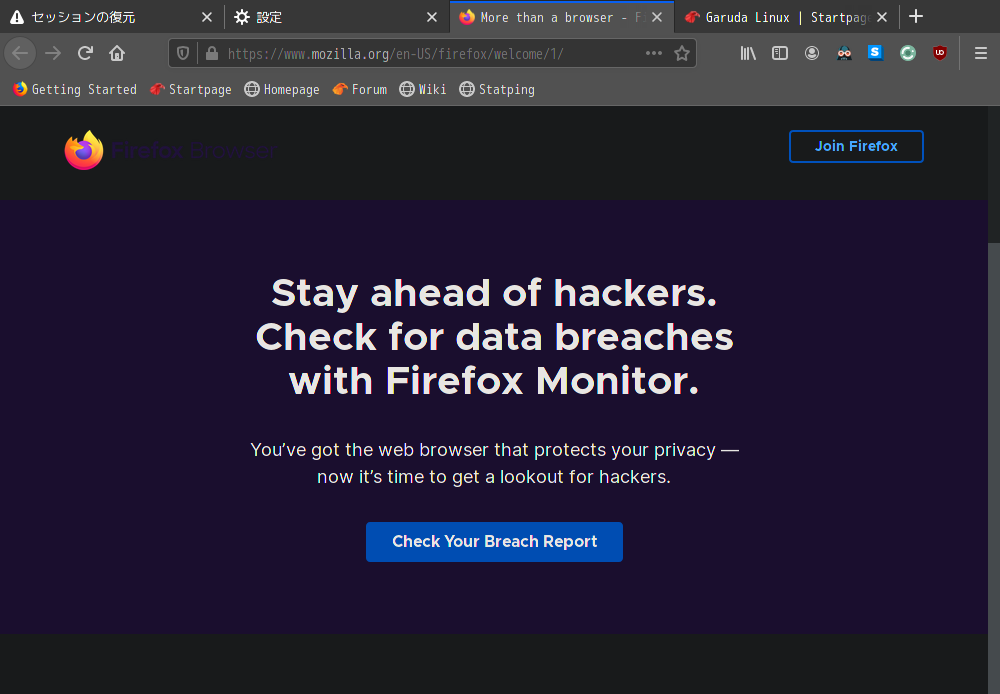
Task: Open the uBlock Origin extension icon
Action: 939,53
